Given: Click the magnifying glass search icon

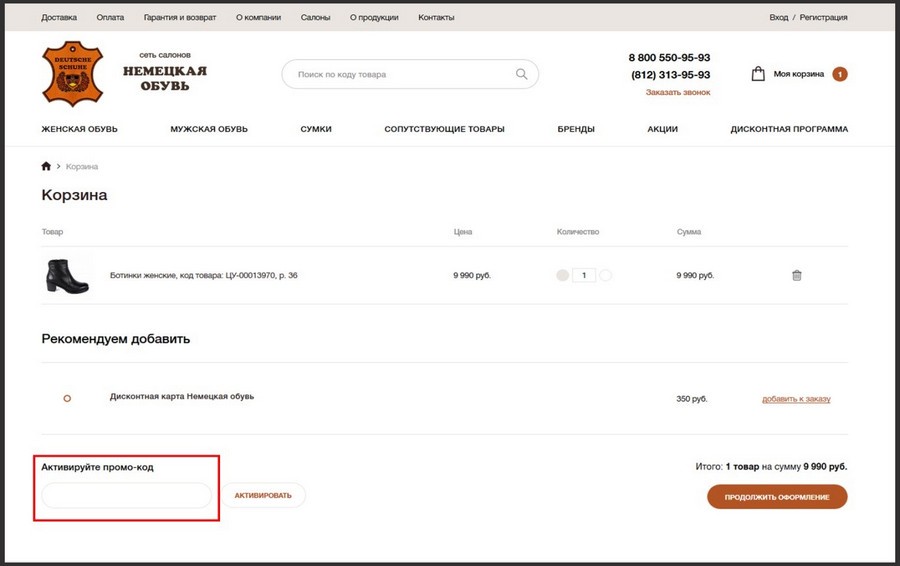Looking at the screenshot, I should pyautogui.click(x=521, y=74).
